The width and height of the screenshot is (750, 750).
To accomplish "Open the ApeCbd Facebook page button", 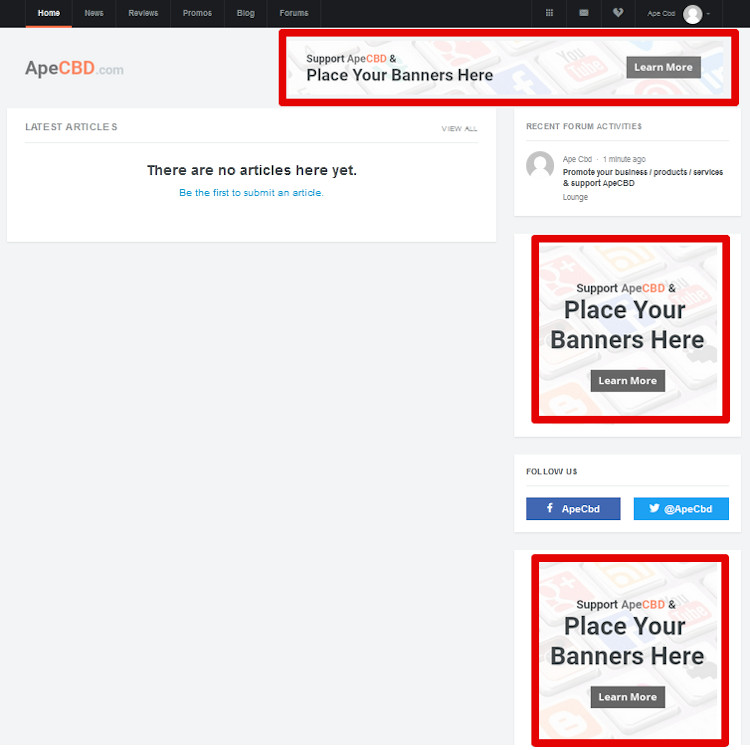I will tap(573, 509).
